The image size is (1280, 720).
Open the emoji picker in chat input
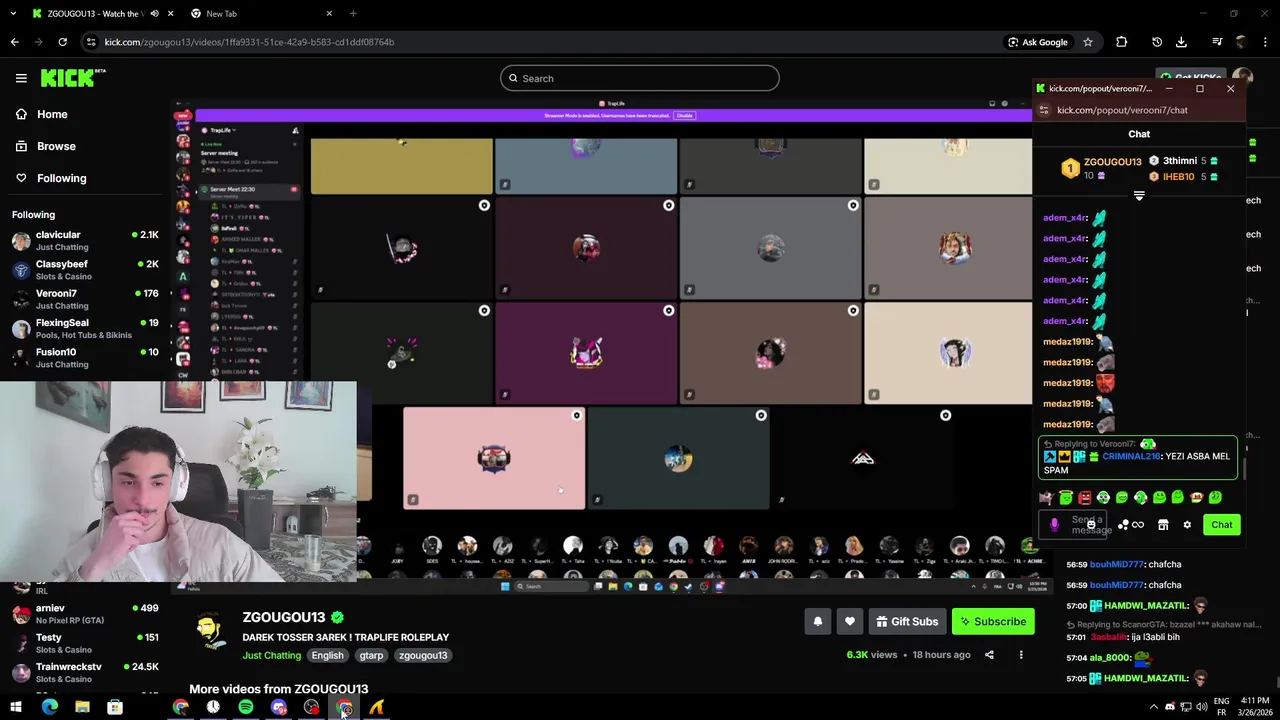1091,524
